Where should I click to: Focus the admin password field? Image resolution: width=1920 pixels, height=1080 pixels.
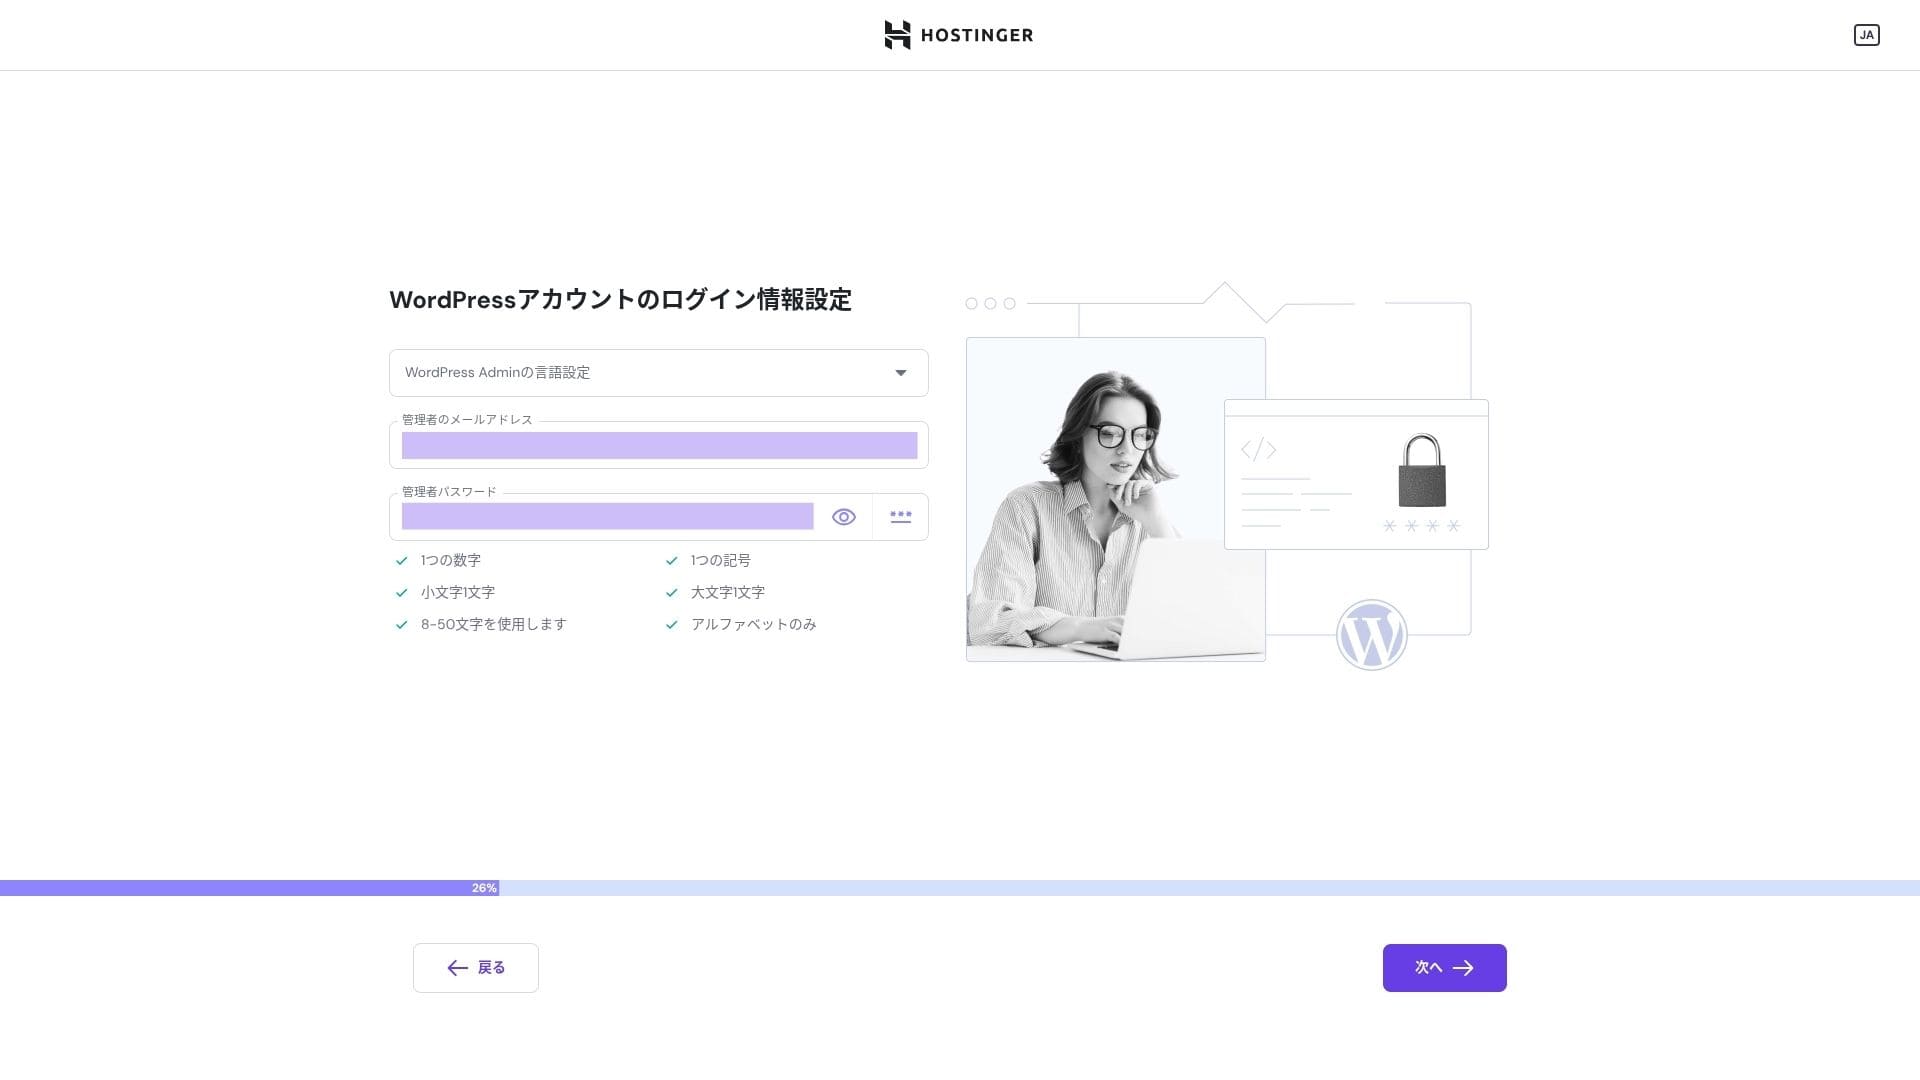tap(607, 517)
